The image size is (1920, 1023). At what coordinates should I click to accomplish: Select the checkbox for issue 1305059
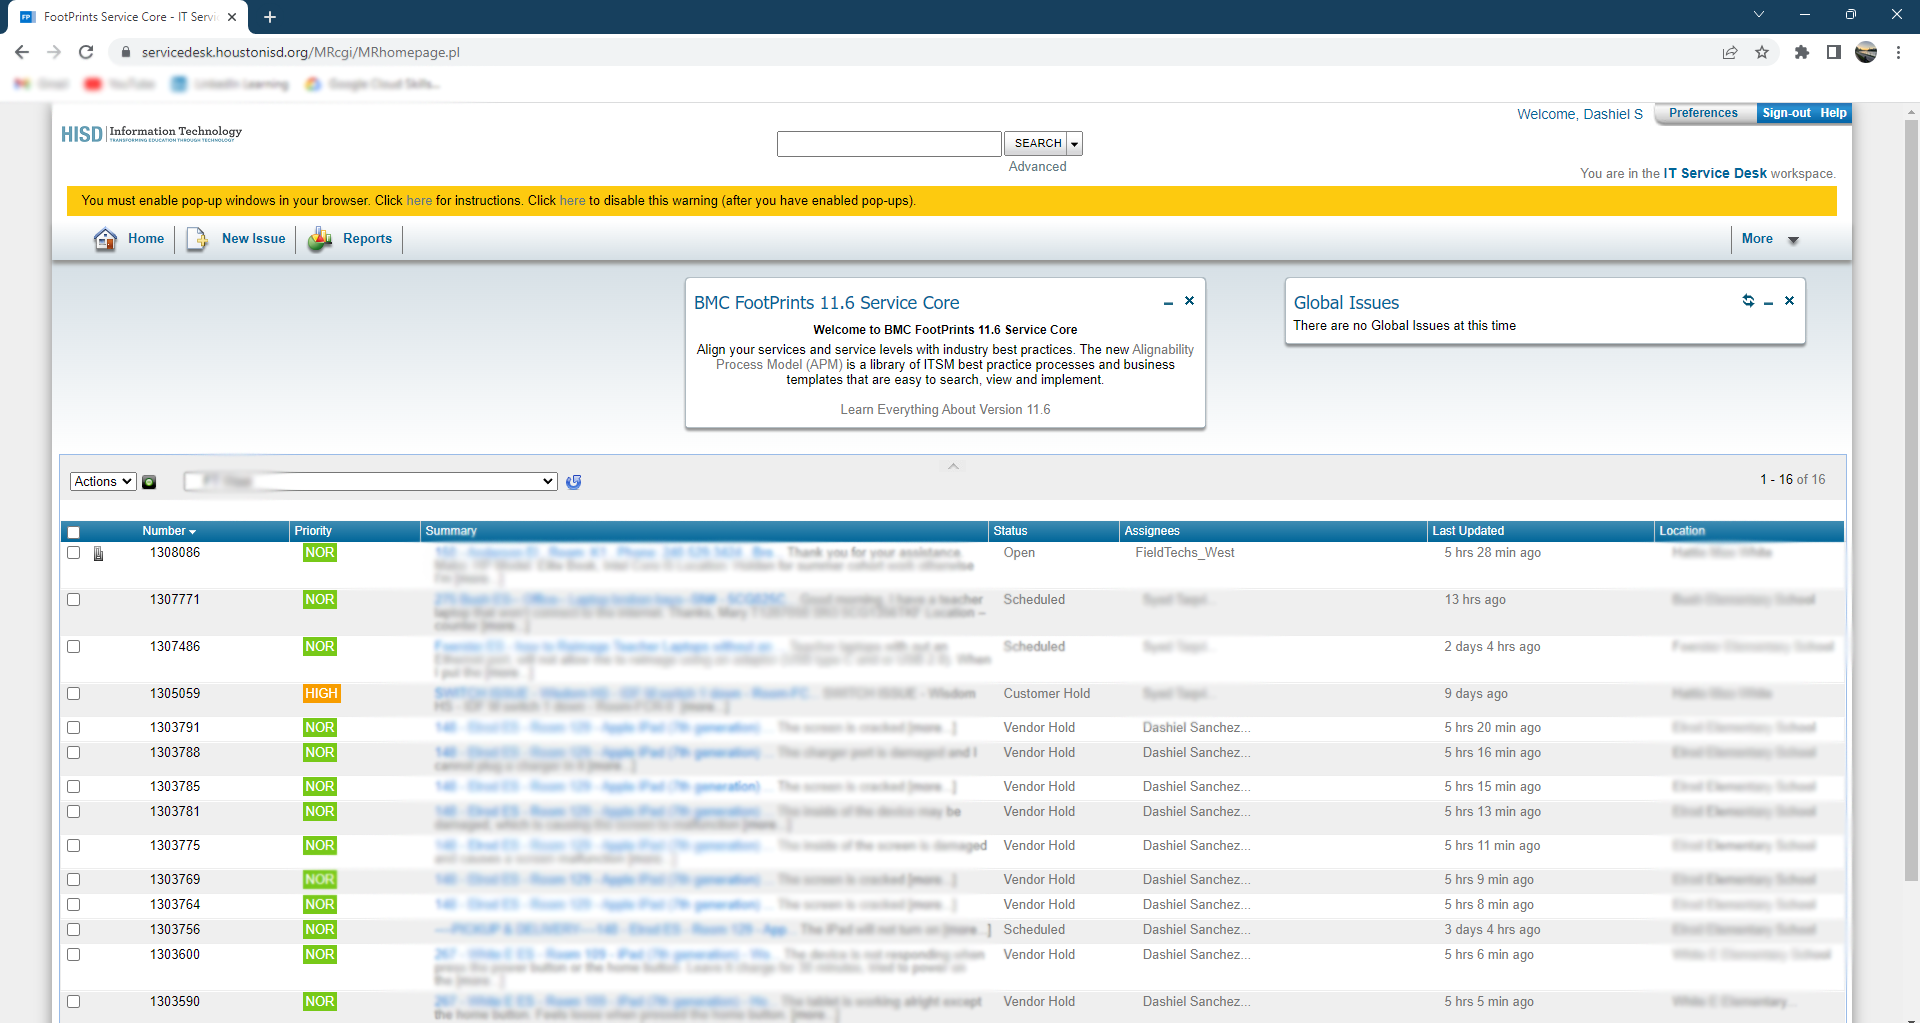pos(74,694)
